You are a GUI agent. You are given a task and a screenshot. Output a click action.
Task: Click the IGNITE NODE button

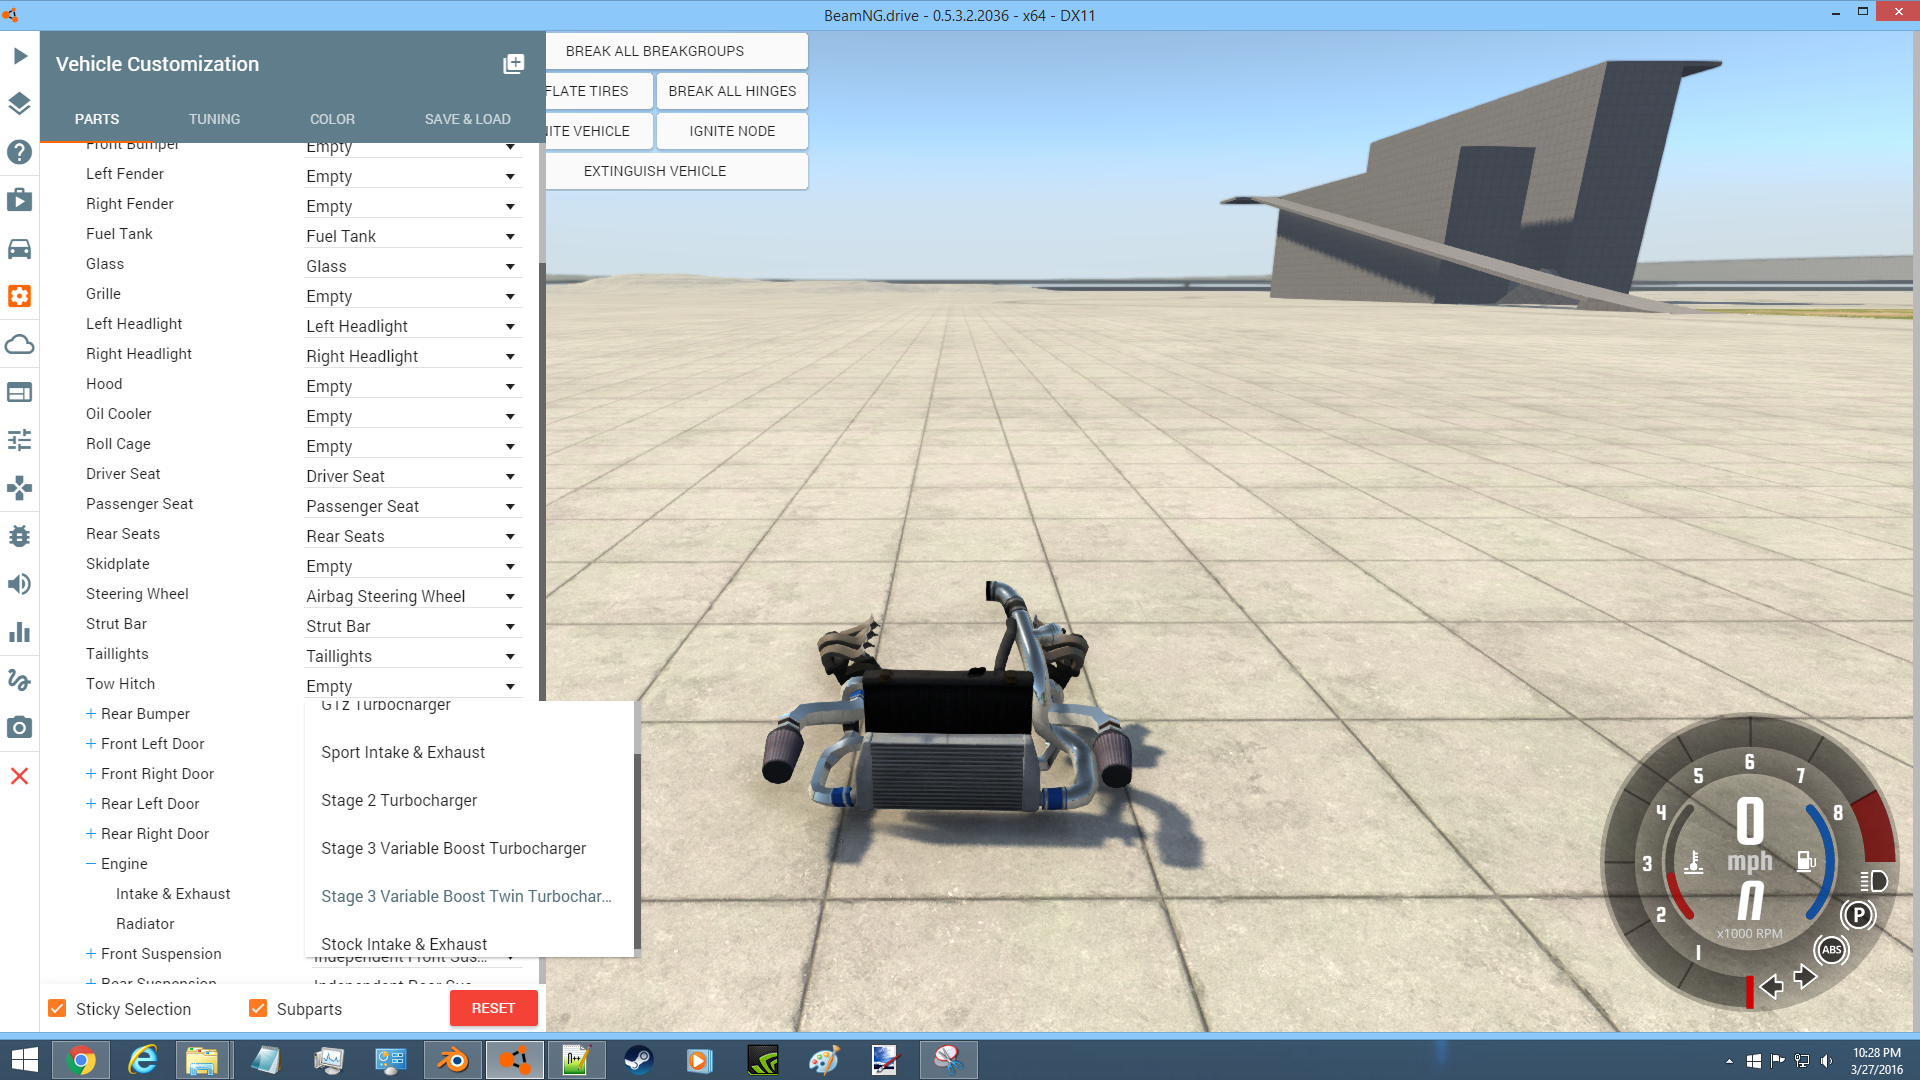(x=732, y=131)
